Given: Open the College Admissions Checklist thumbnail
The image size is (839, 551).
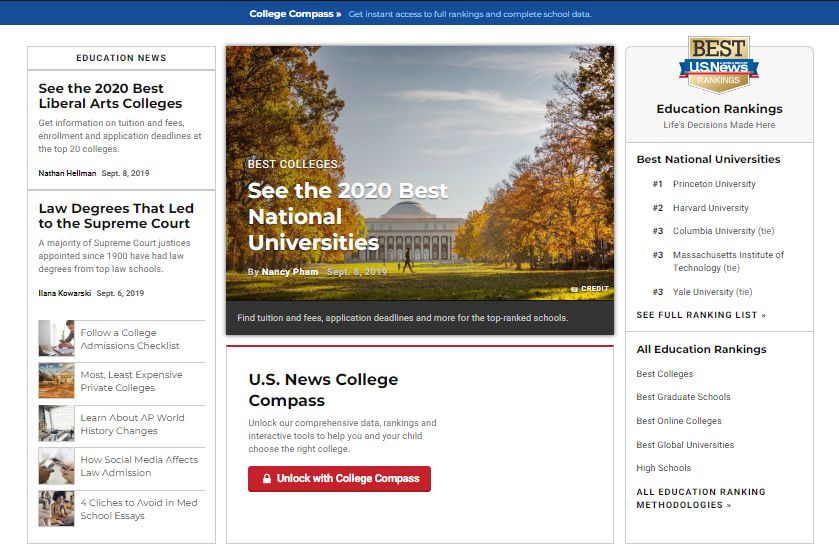Looking at the screenshot, I should [56, 338].
